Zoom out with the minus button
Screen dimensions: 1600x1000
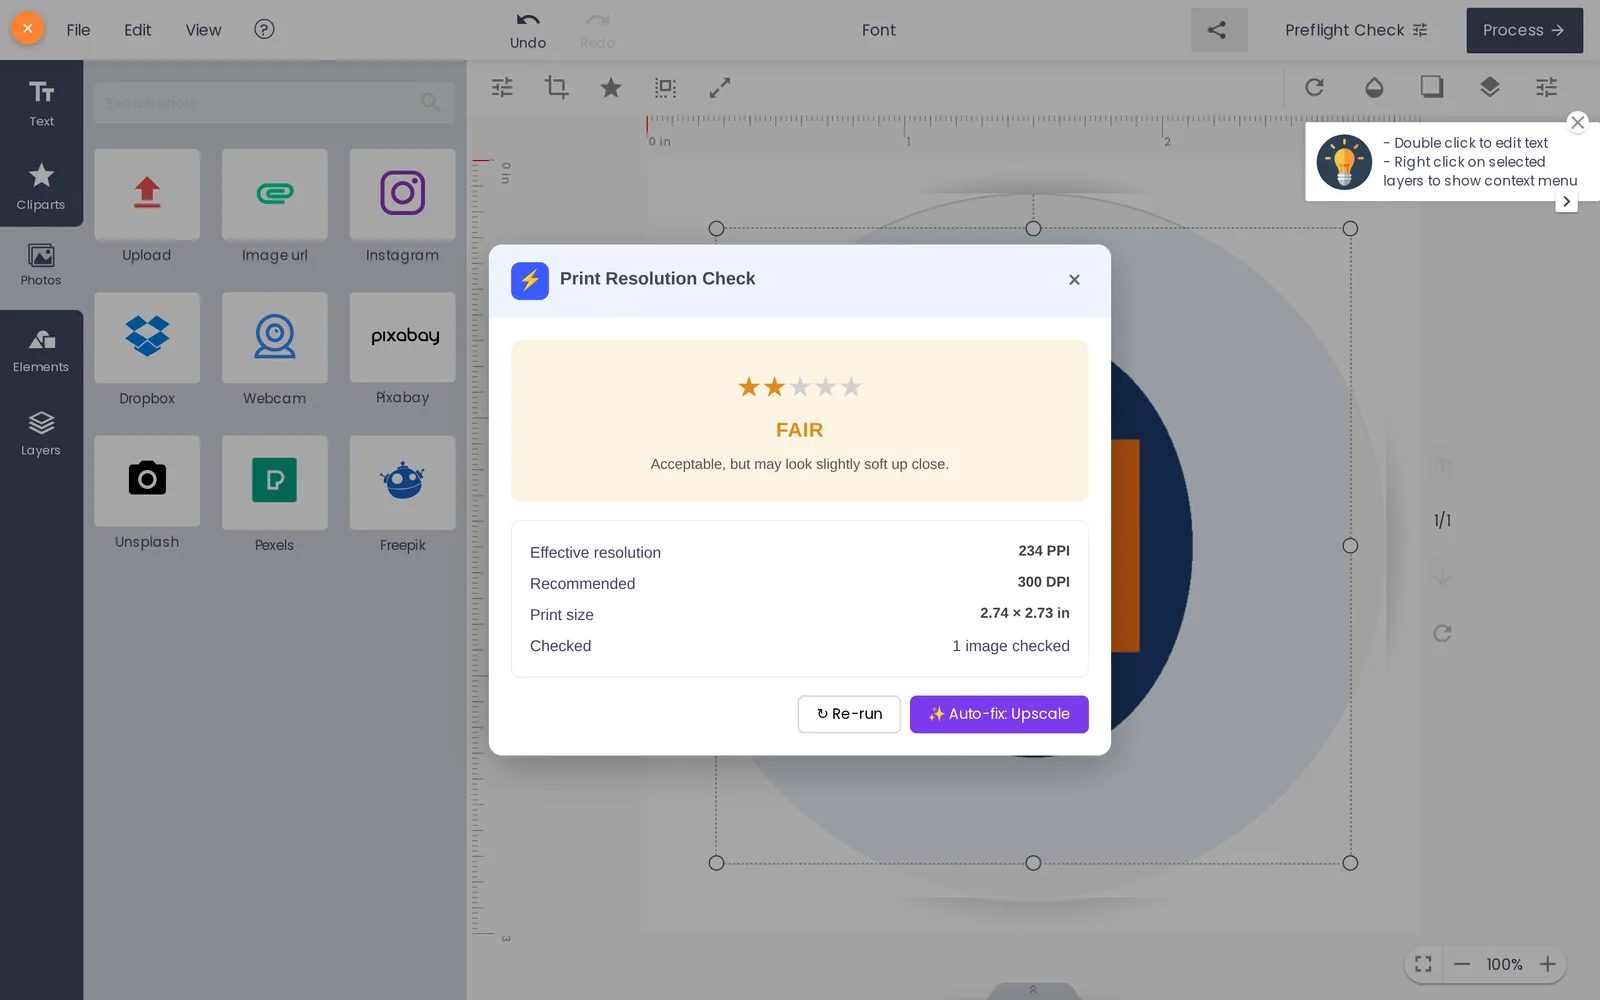pyautogui.click(x=1462, y=964)
